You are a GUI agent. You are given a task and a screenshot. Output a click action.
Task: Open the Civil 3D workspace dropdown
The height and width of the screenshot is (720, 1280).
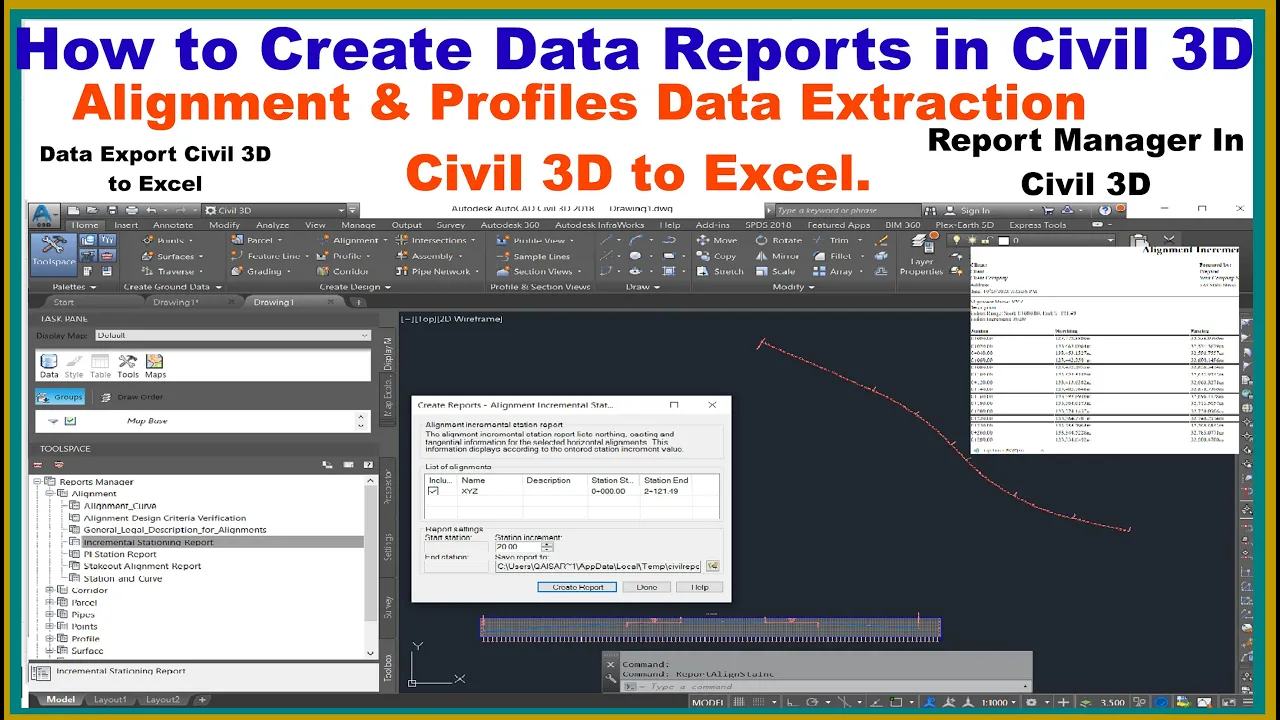(275, 210)
